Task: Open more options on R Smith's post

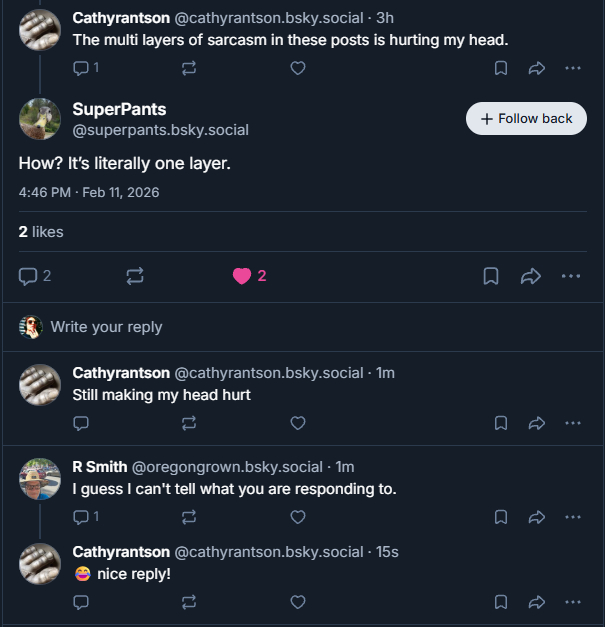Action: [x=572, y=517]
